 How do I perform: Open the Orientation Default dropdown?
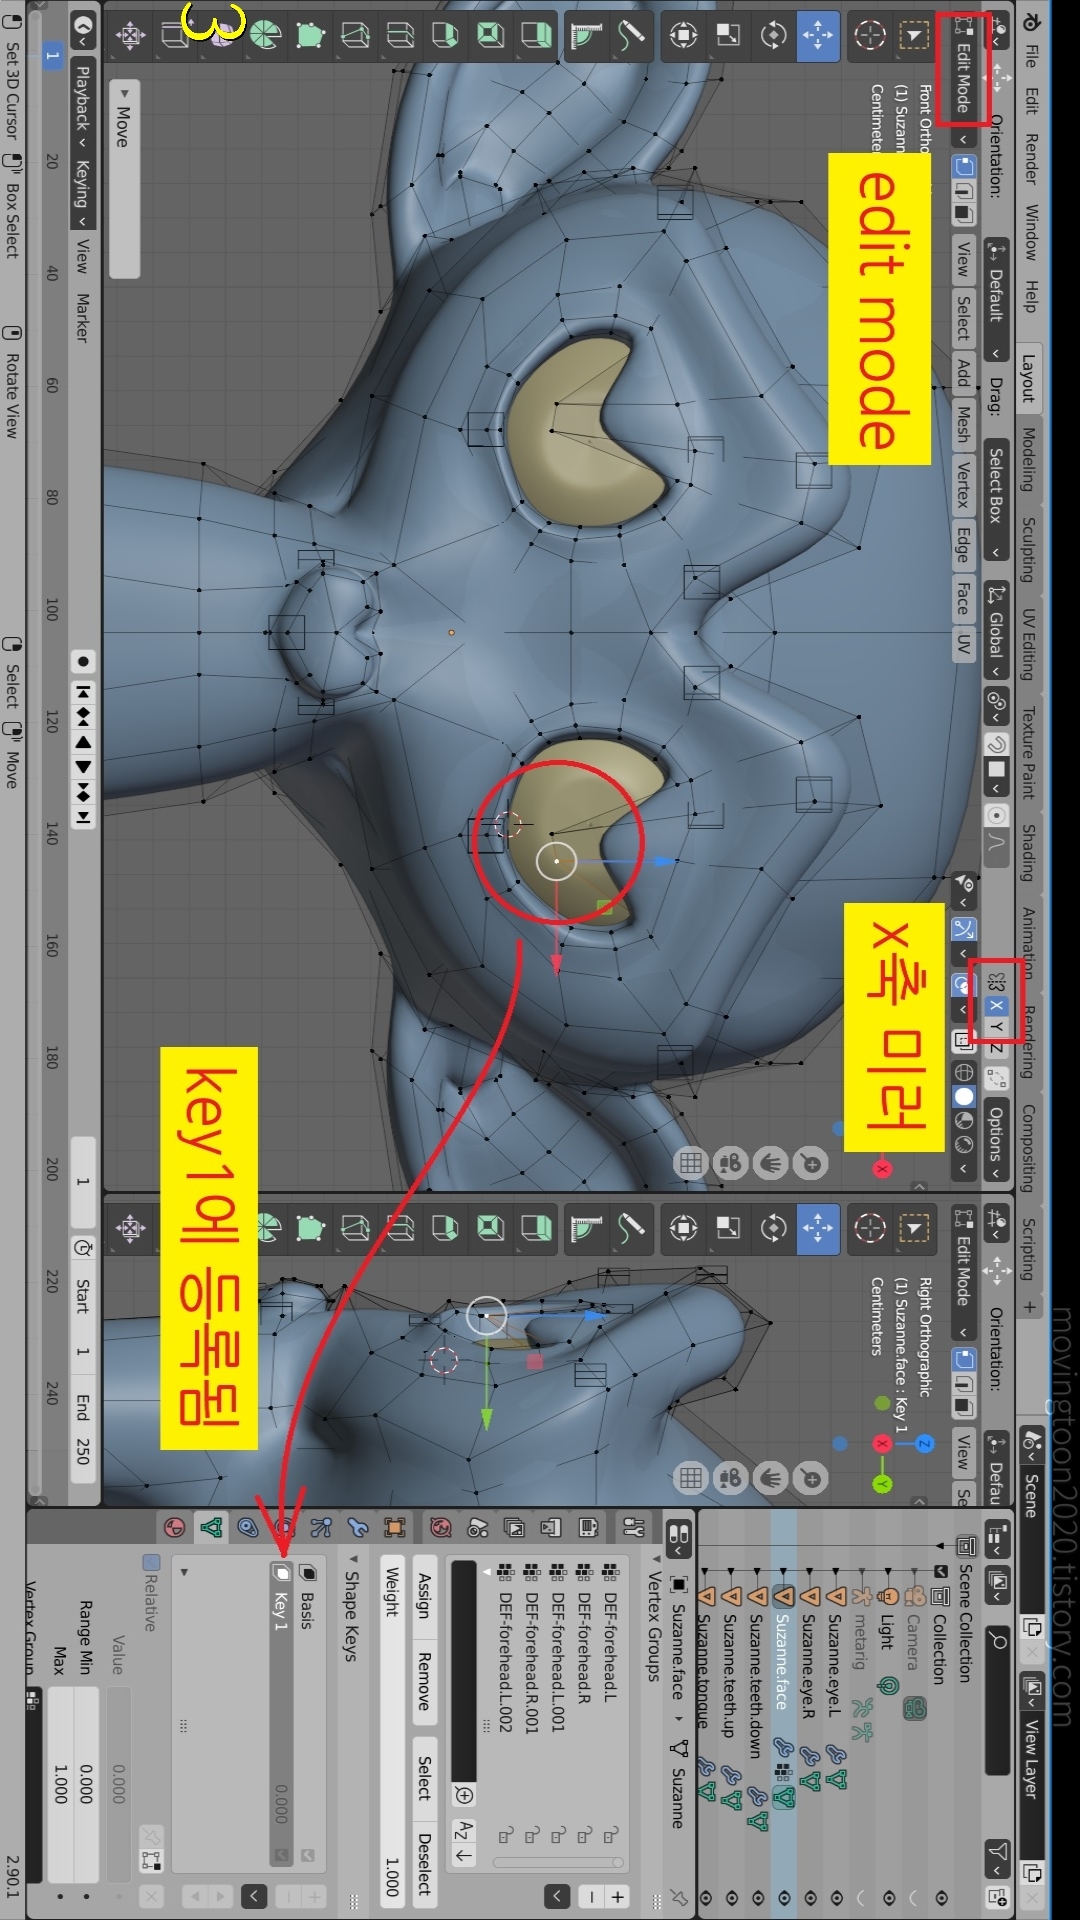tap(996, 299)
